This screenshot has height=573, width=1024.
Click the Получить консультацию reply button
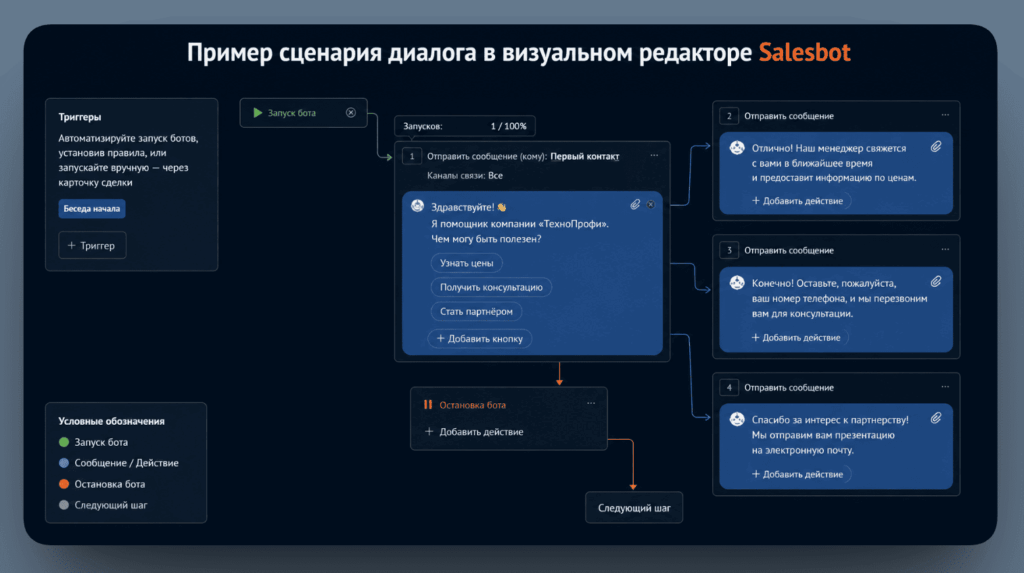(x=491, y=287)
